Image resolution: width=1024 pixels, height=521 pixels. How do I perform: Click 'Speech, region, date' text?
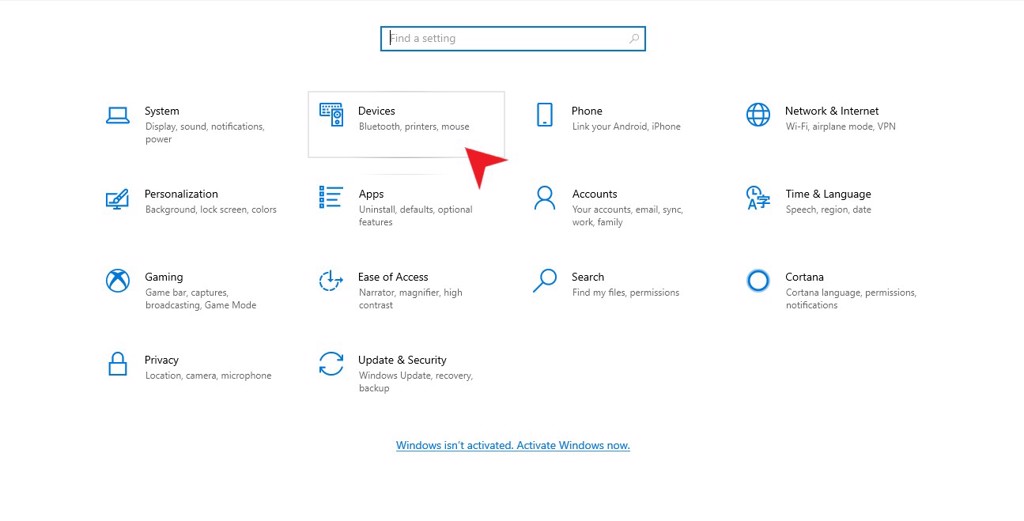pyautogui.click(x=829, y=210)
